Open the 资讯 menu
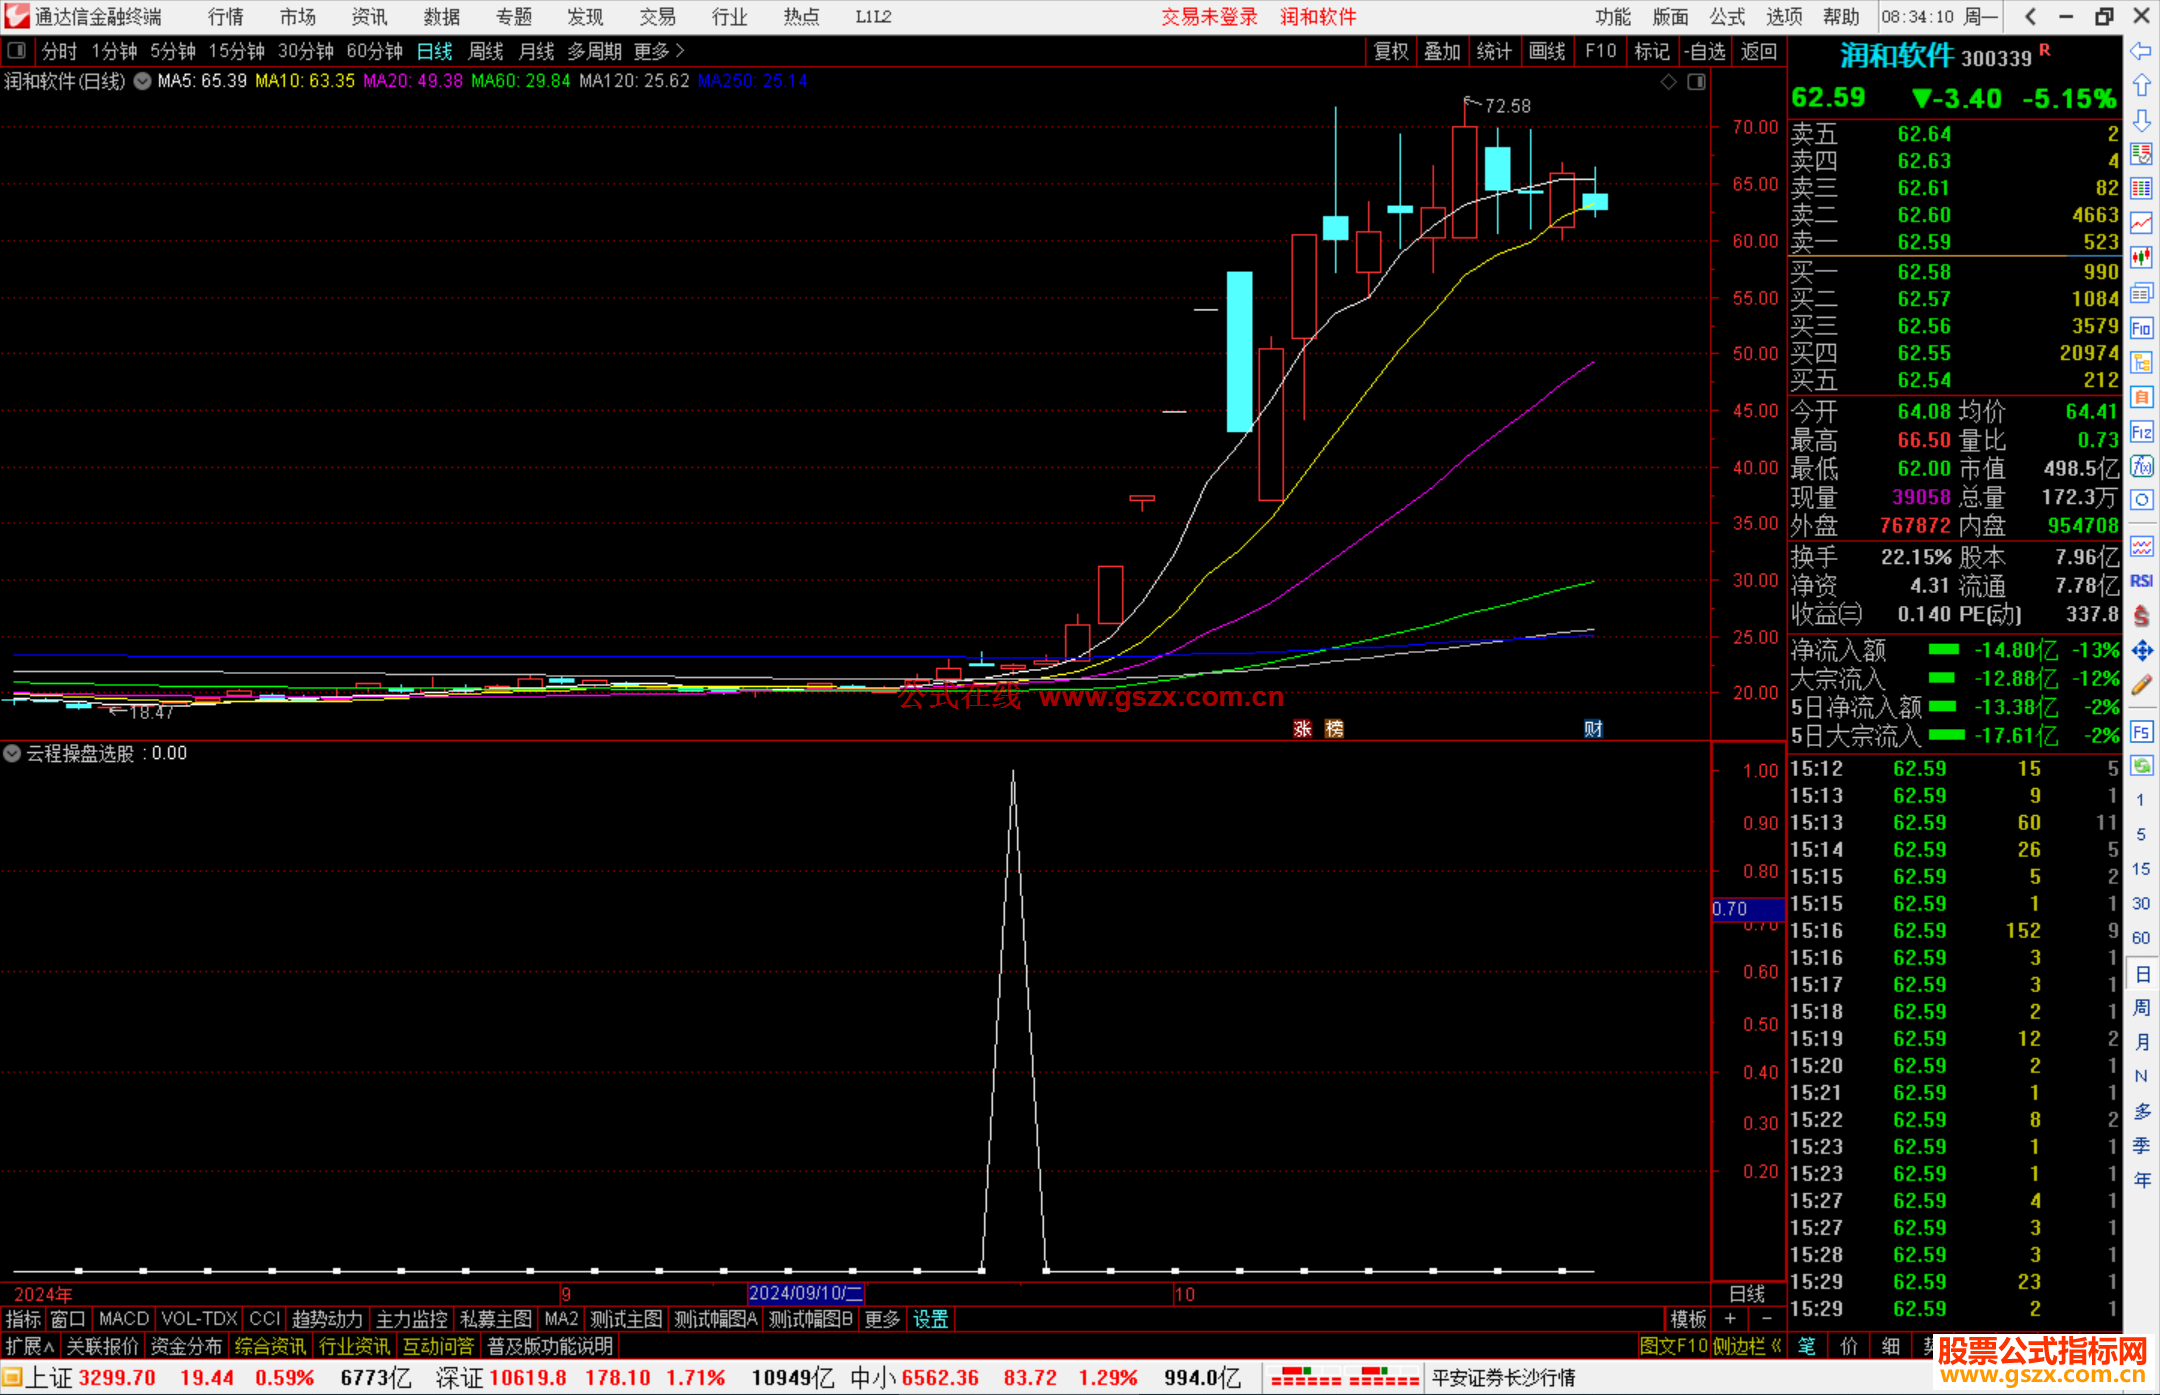Image resolution: width=2160 pixels, height=1395 pixels. (x=369, y=17)
